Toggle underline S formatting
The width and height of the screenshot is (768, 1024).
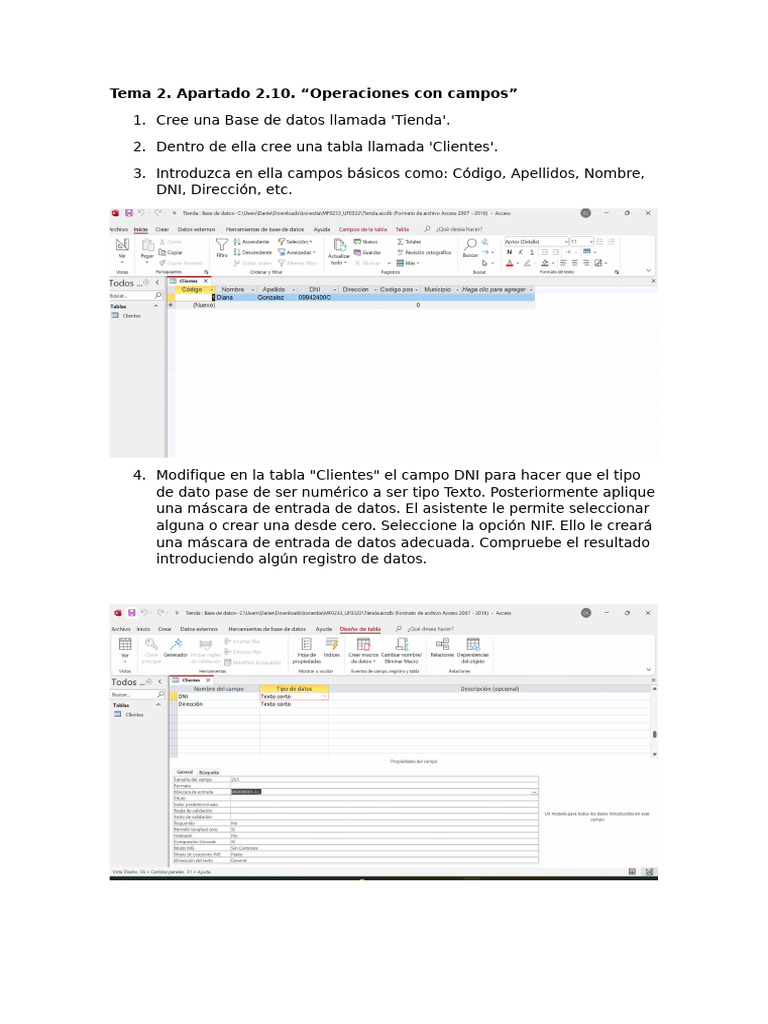tap(532, 252)
